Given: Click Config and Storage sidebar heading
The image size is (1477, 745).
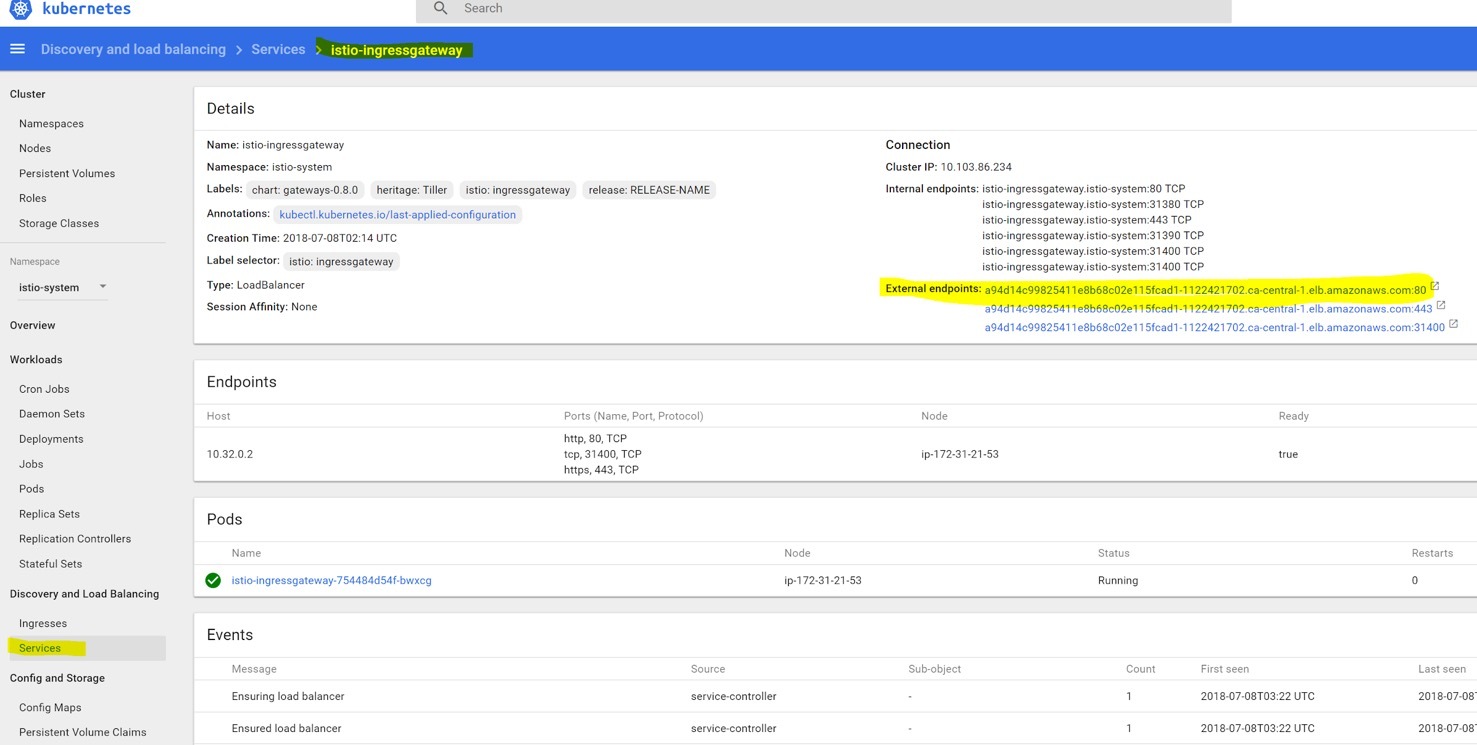Looking at the screenshot, I should click(x=57, y=678).
